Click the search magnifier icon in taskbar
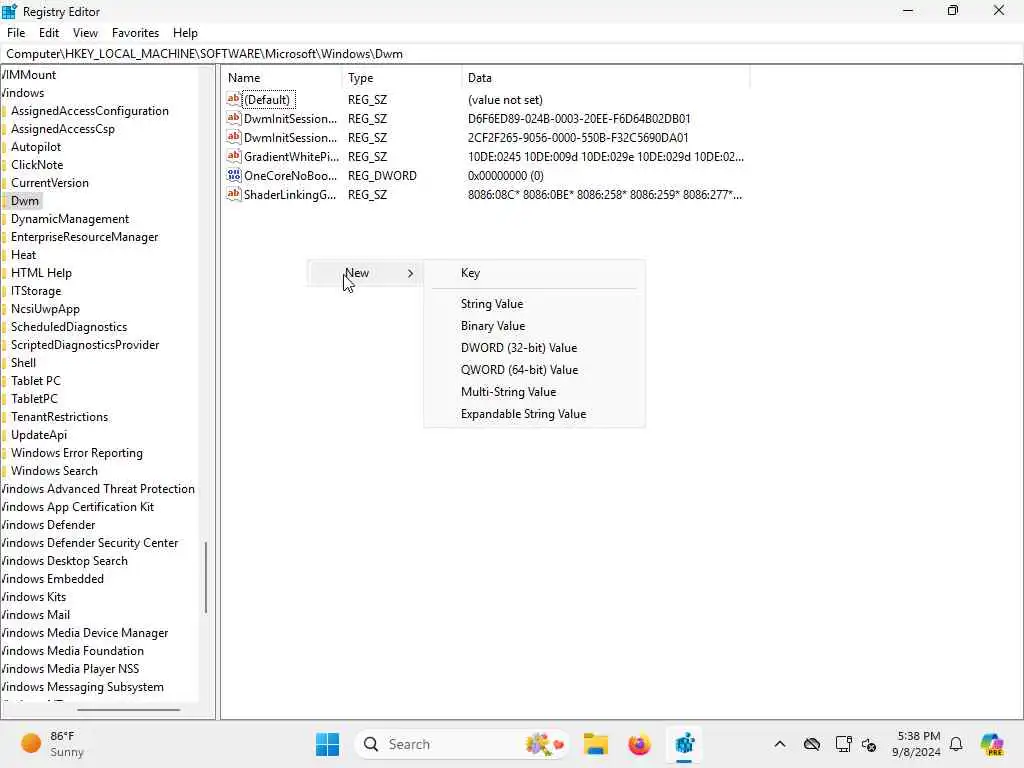 (371, 744)
